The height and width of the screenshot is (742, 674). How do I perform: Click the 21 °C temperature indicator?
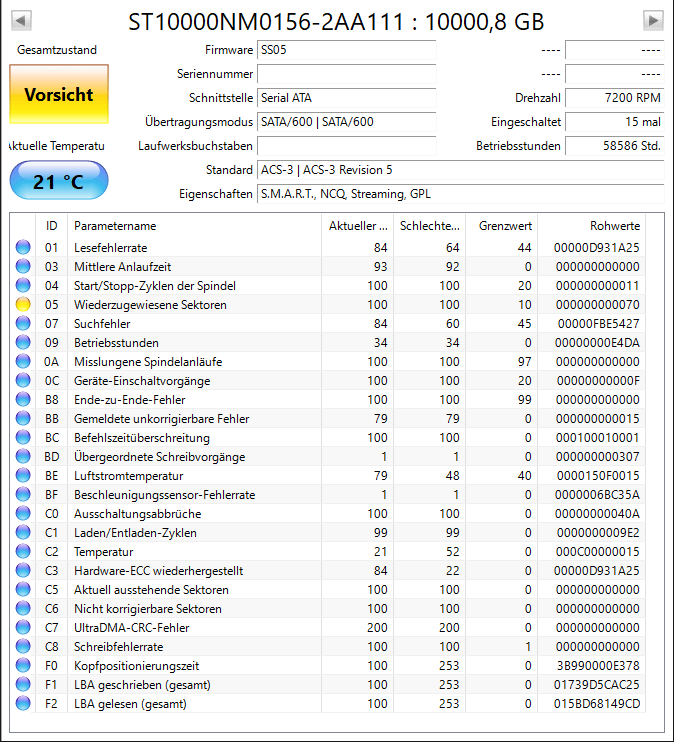[x=59, y=181]
